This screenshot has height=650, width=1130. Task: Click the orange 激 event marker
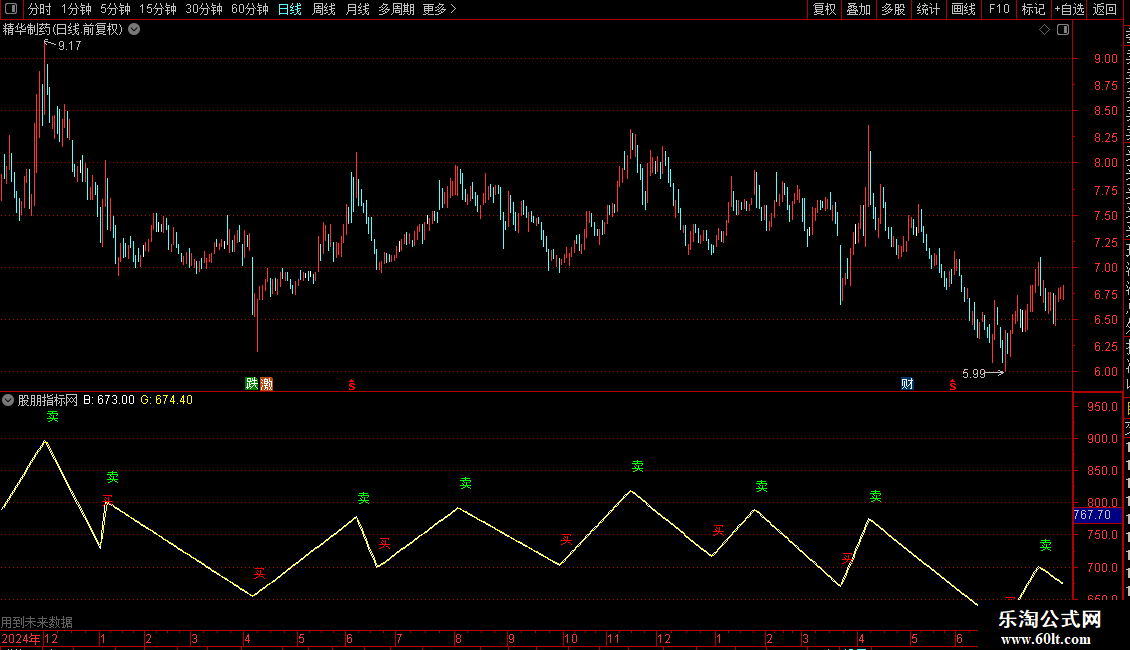click(267, 383)
